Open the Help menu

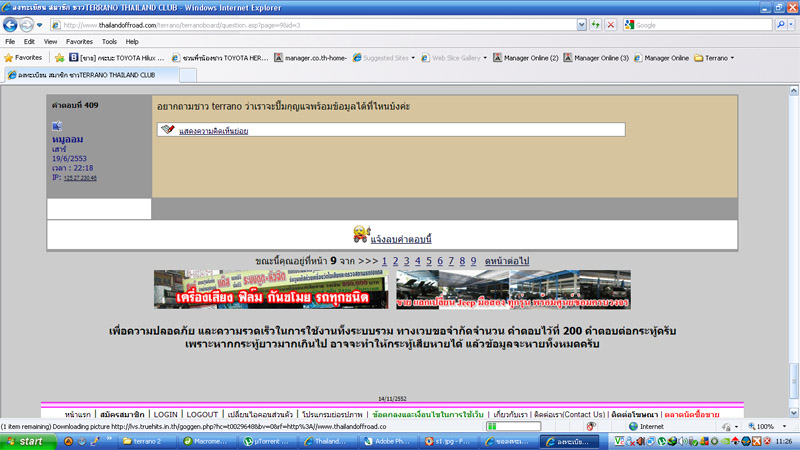pos(132,42)
